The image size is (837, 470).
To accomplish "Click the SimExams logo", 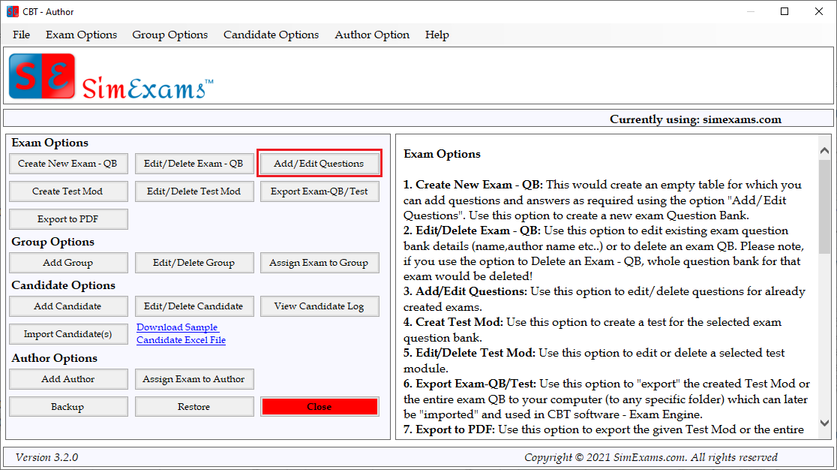I will [111, 77].
